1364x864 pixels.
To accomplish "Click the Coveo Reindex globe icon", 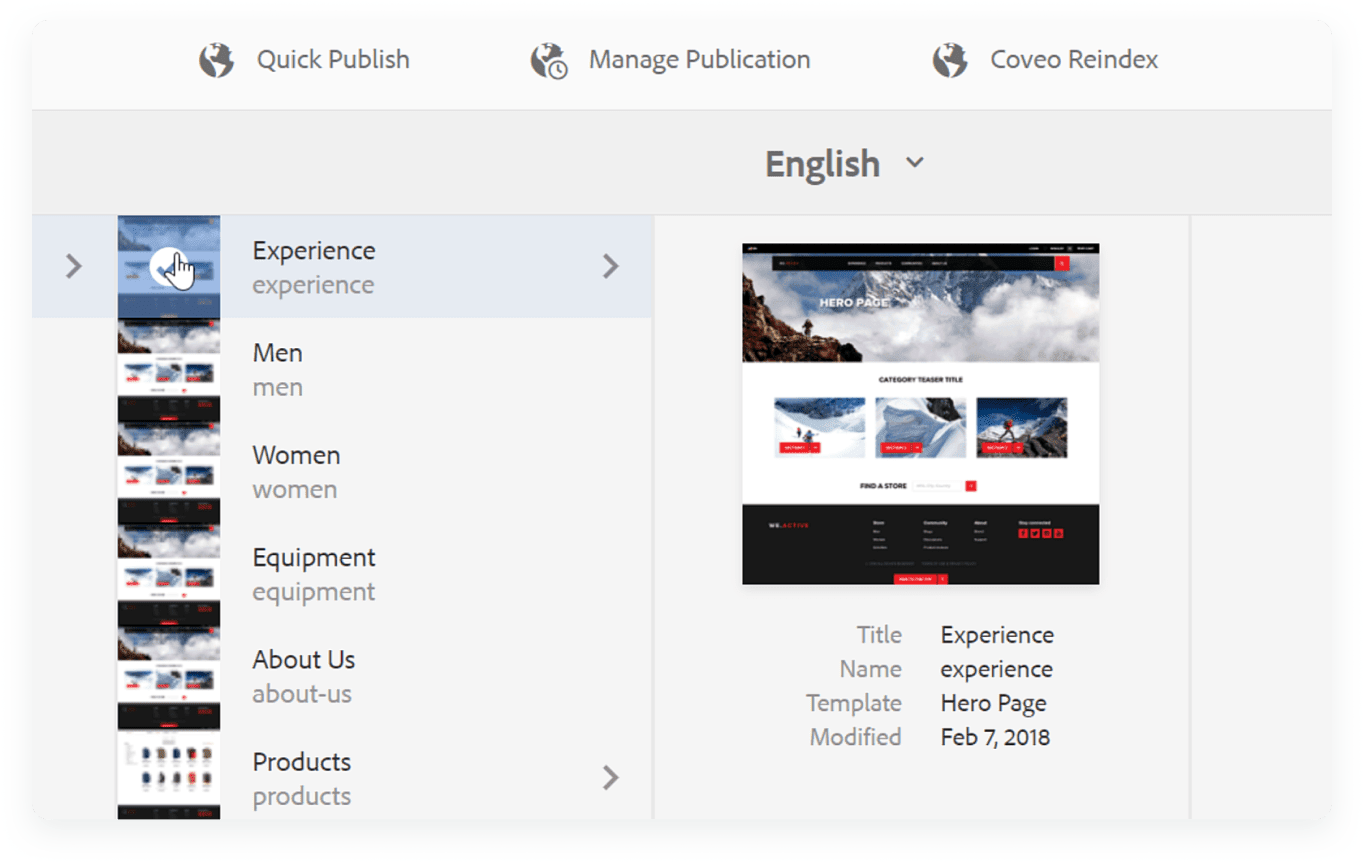I will pyautogui.click(x=950, y=60).
